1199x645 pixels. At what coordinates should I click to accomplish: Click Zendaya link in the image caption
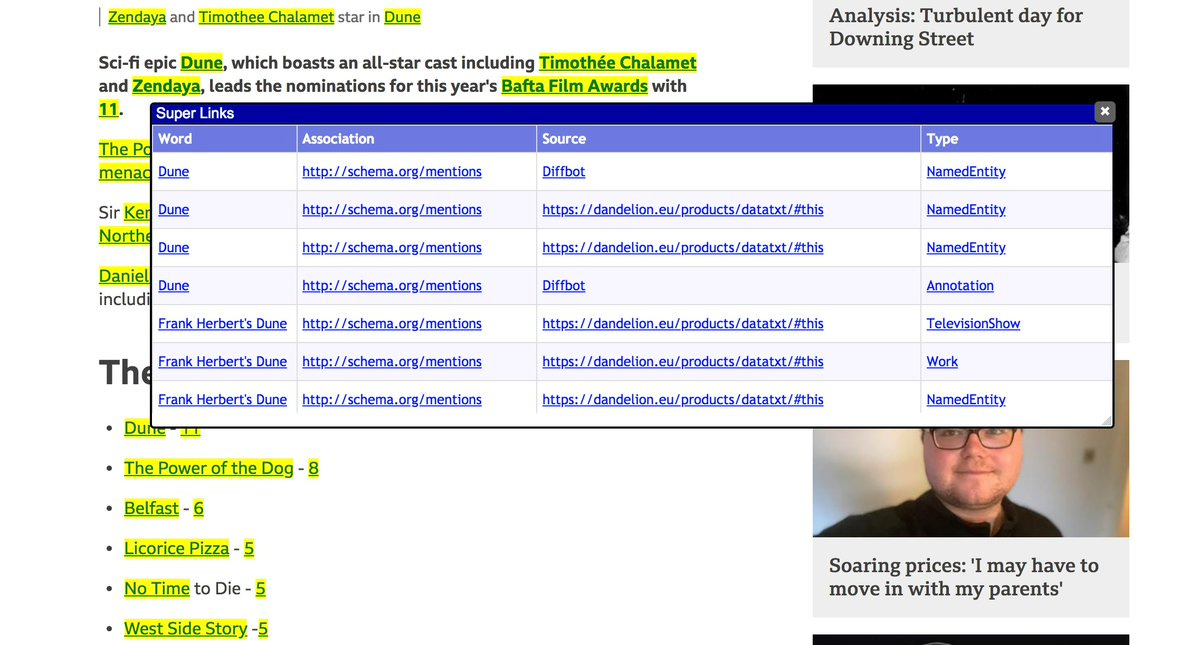pyautogui.click(x=137, y=17)
